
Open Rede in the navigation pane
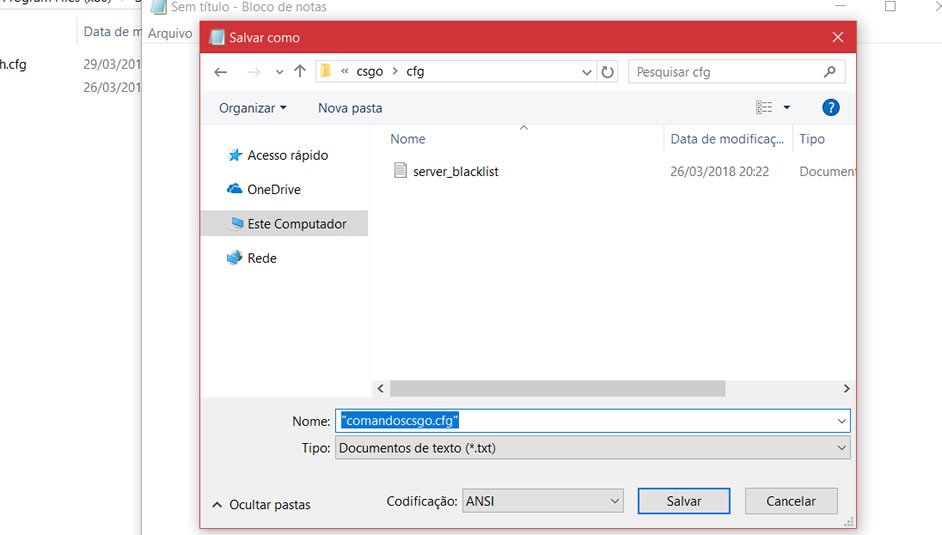tap(261, 258)
